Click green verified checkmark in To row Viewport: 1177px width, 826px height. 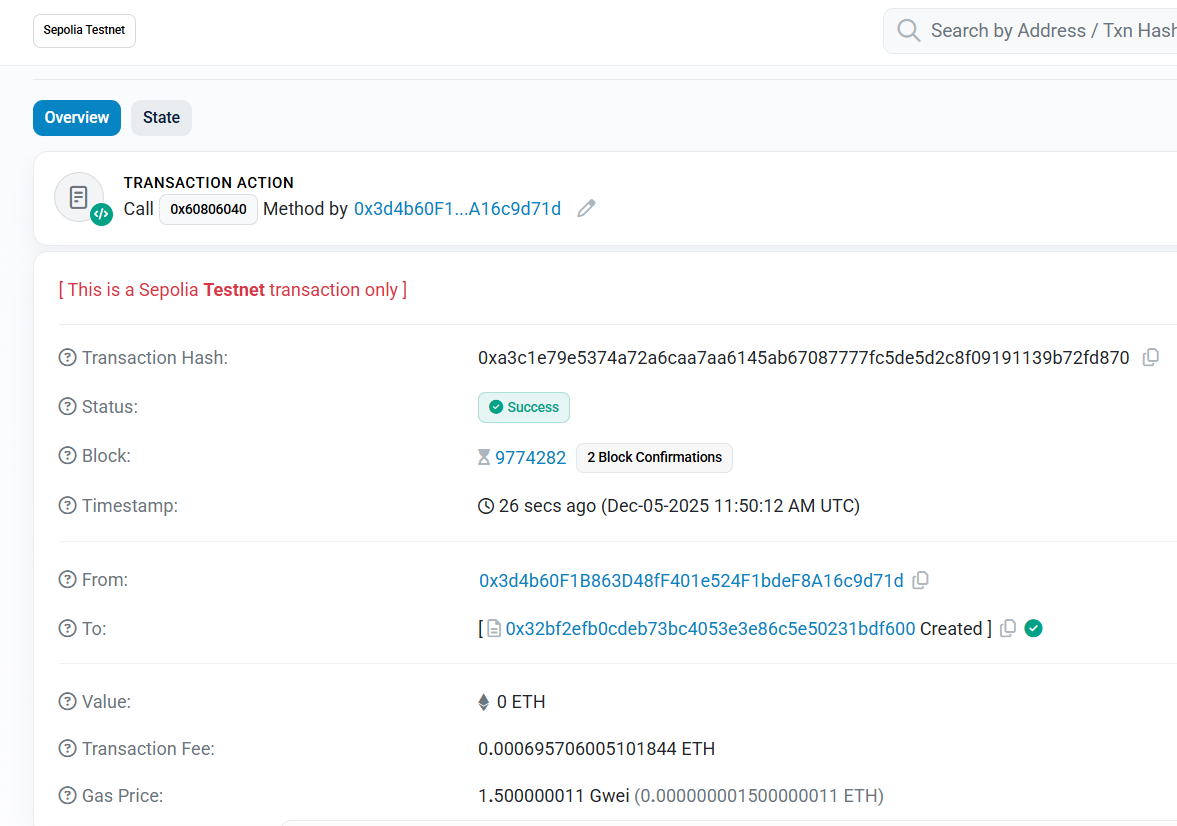point(1034,628)
